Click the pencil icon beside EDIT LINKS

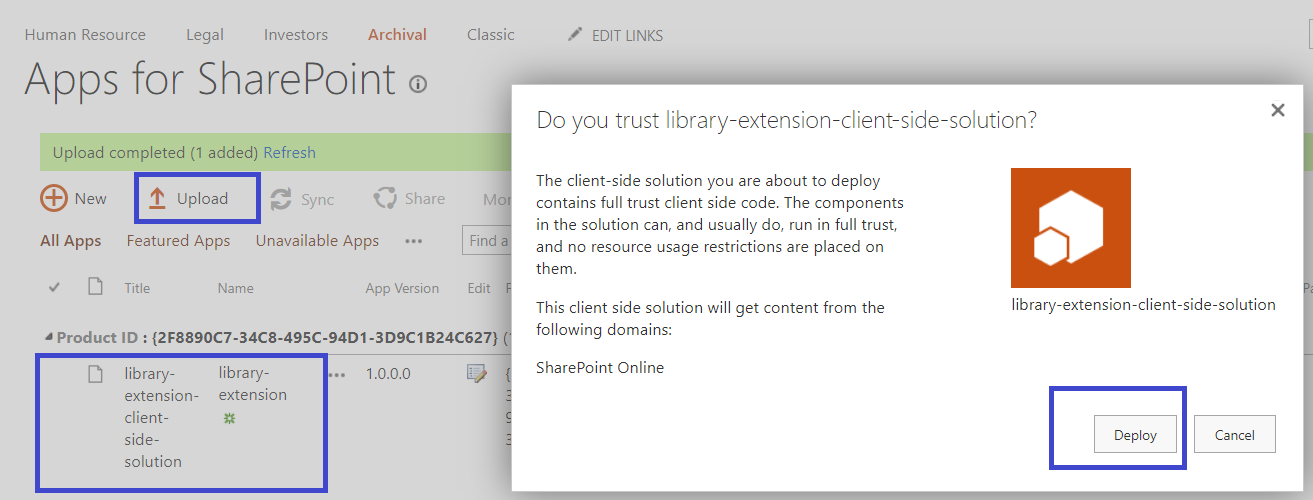pos(575,34)
